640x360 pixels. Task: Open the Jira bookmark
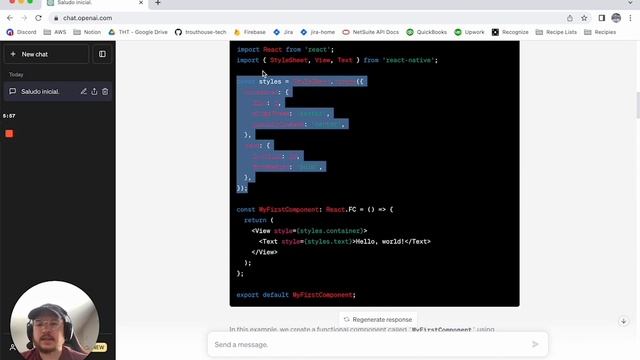283,32
